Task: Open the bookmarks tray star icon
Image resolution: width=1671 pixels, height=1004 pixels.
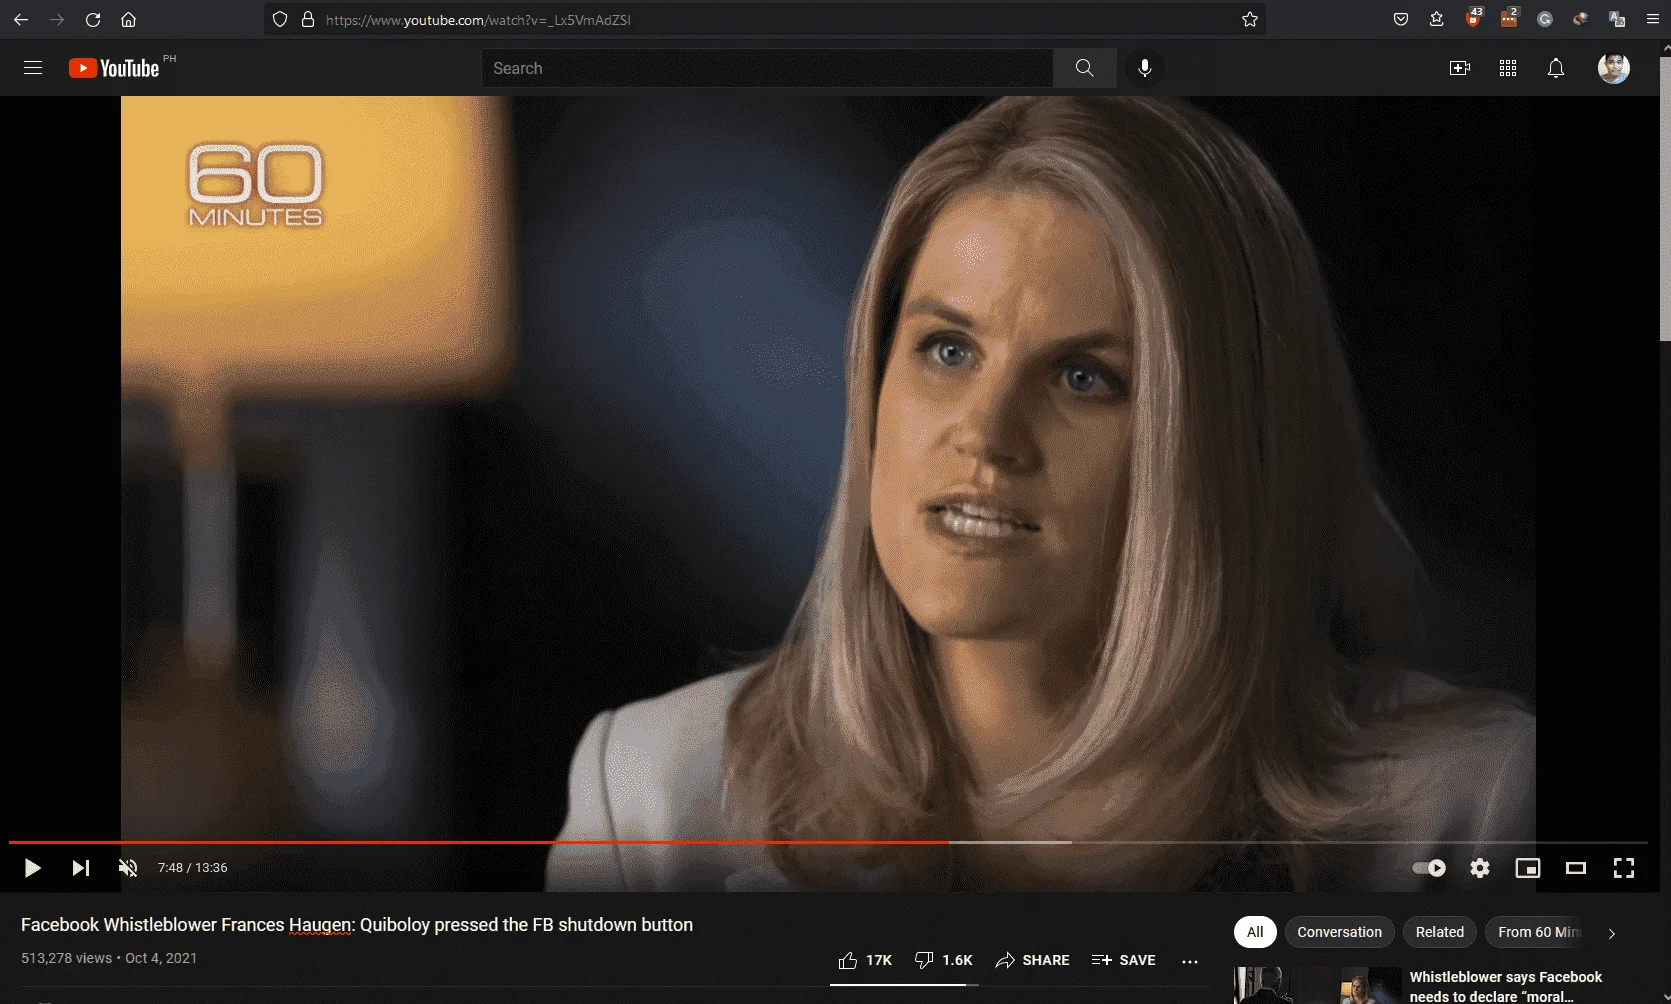Action: click(1437, 20)
